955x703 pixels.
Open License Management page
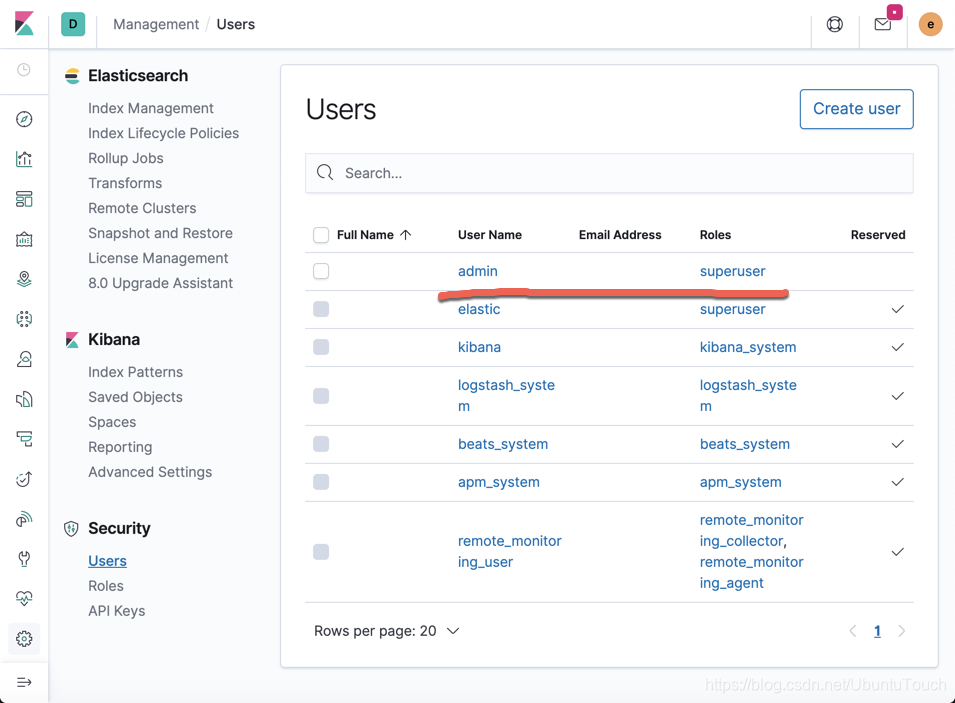158,258
